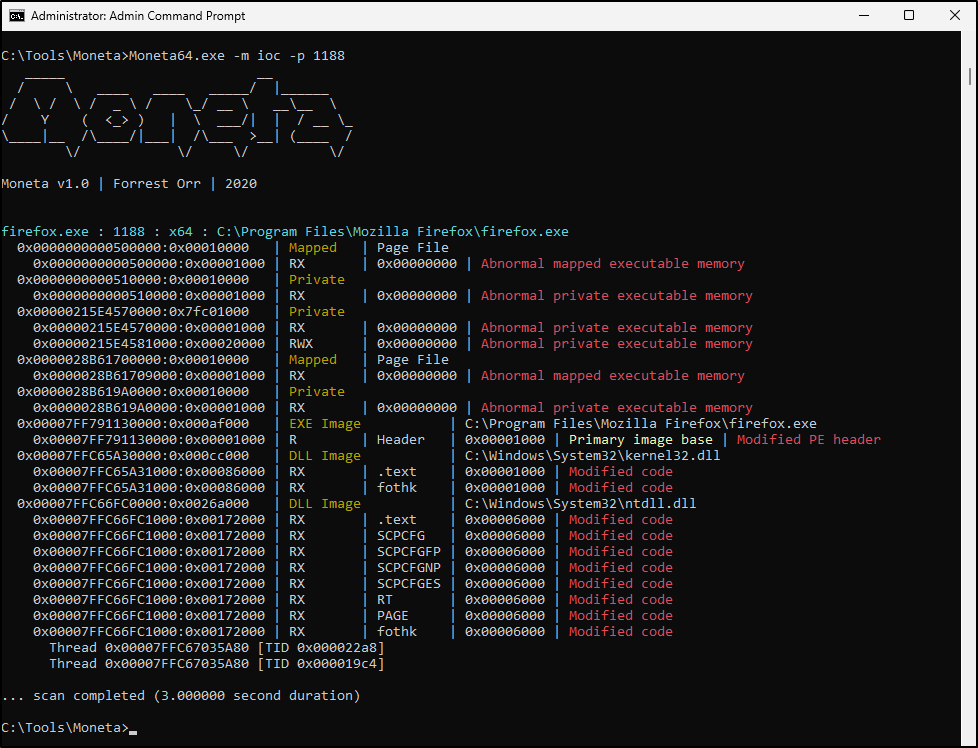
Task: Click the window title 'Administrator: Admin Command Prompt'
Action: click(x=138, y=16)
